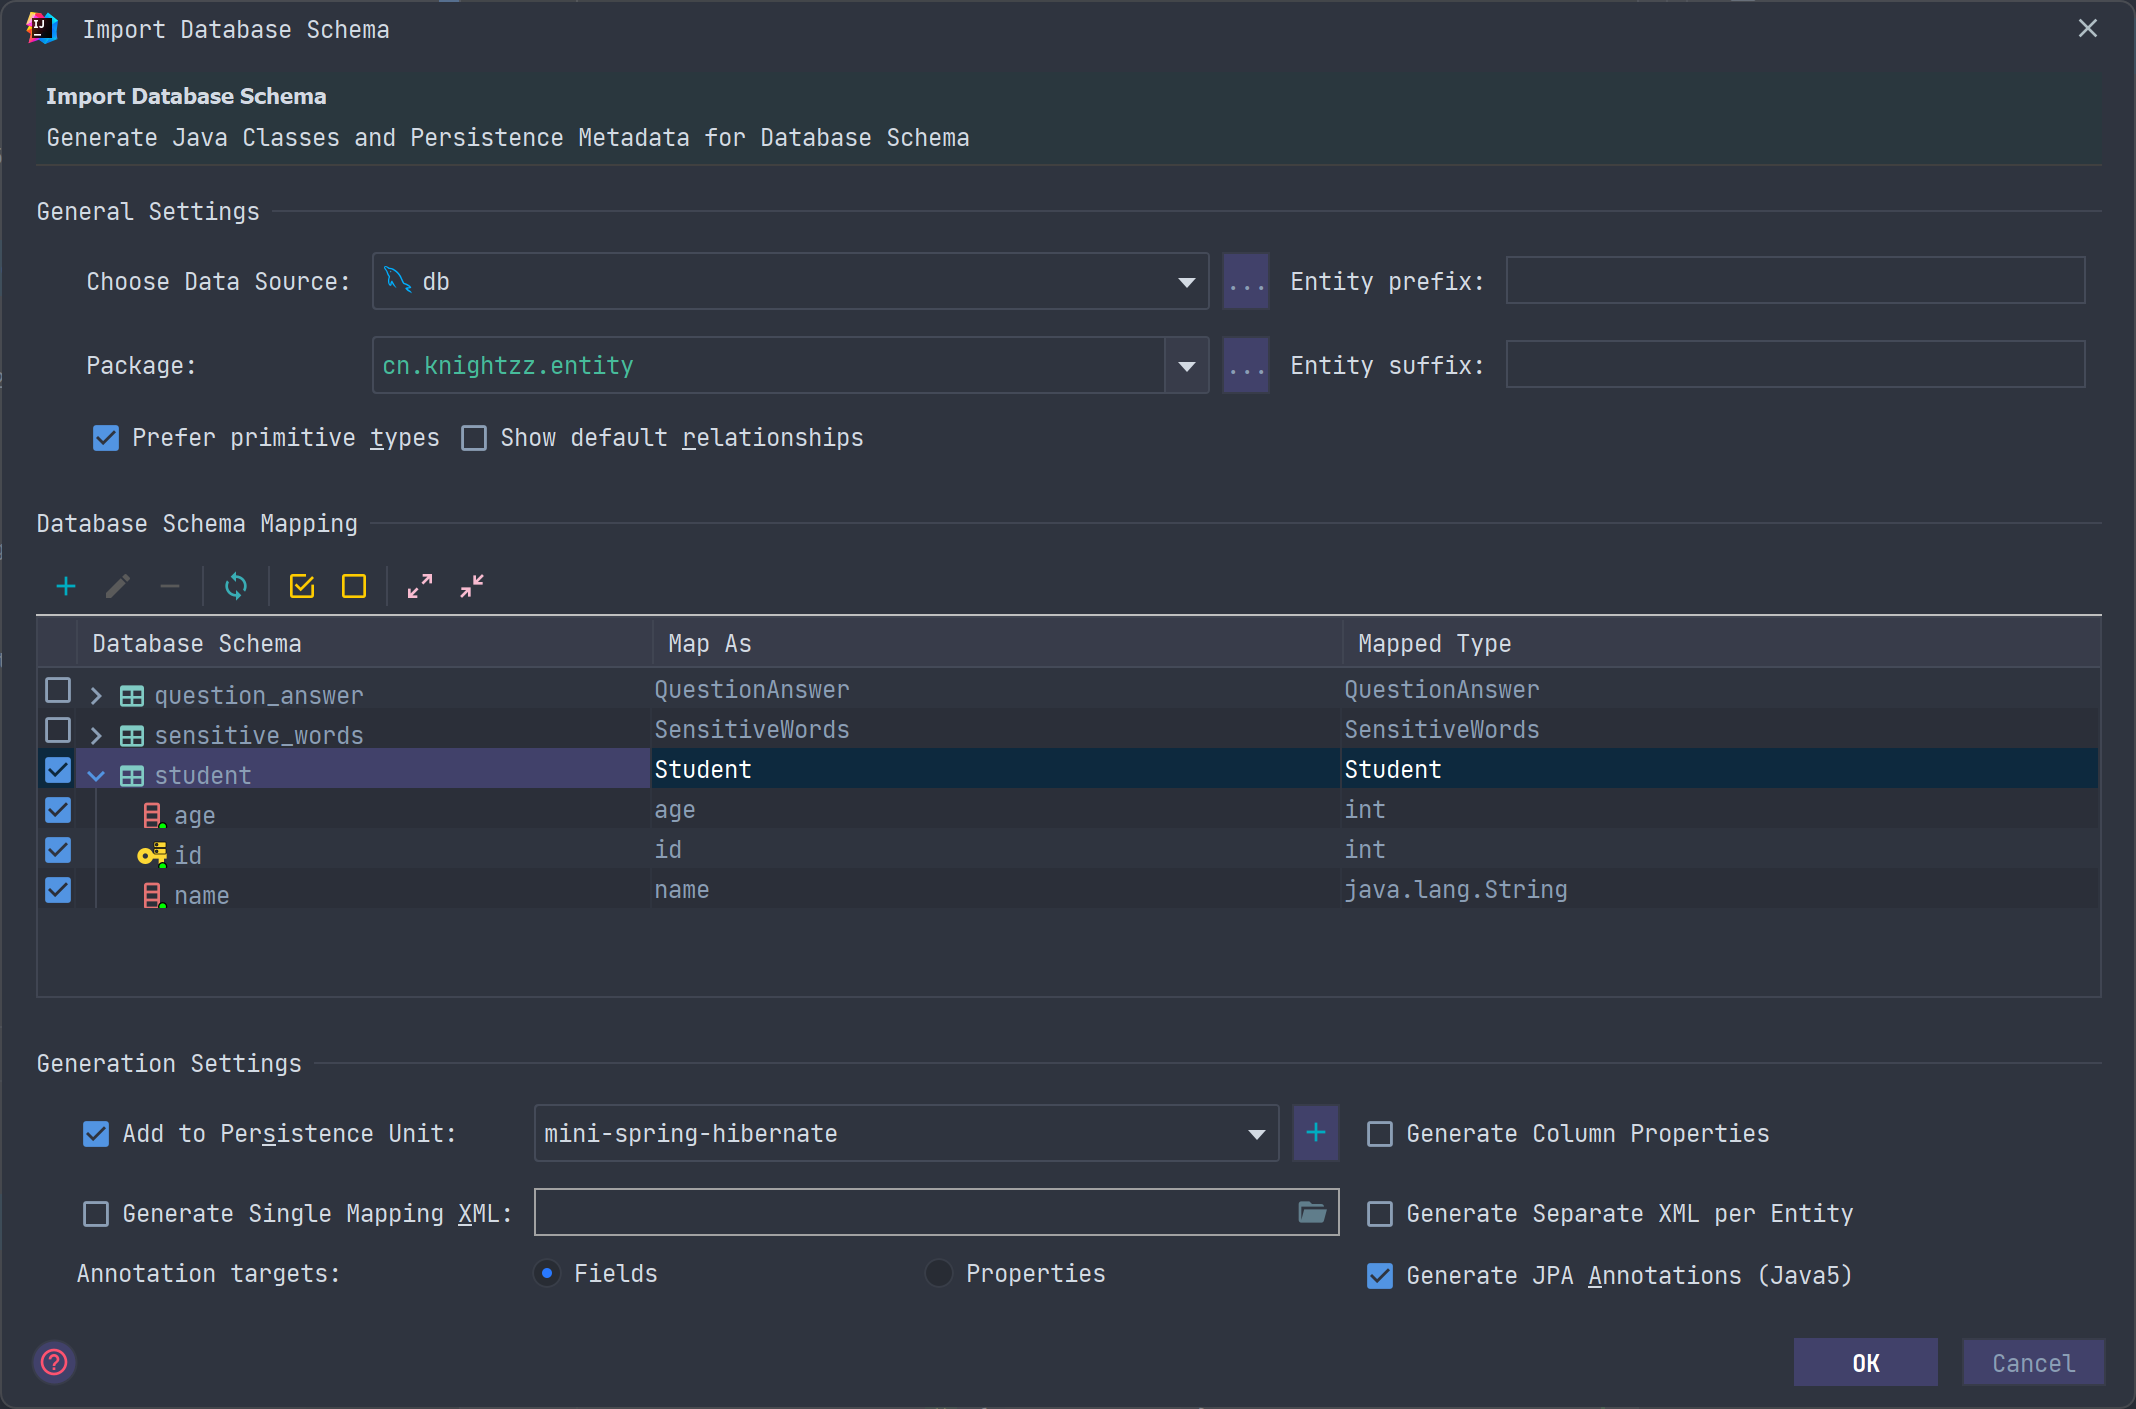
Task: Click the Collapse All arrows icon
Action: click(472, 586)
